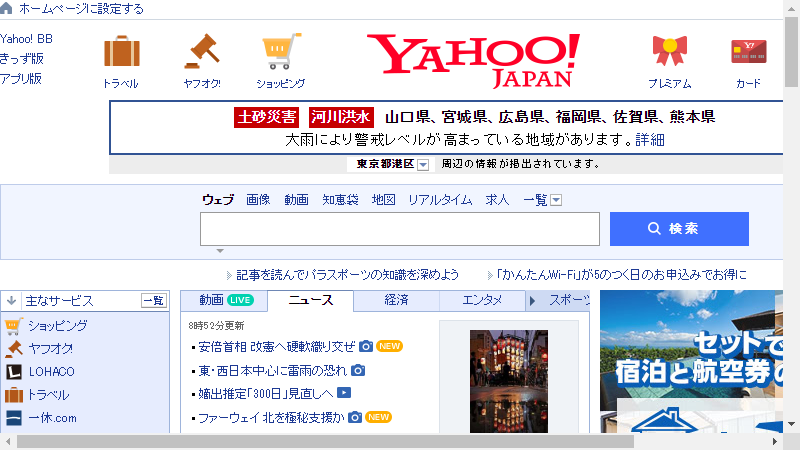Image resolution: width=800 pixels, height=450 pixels.
Task: Click the 土砂災害 red warning label
Action: click(267, 117)
